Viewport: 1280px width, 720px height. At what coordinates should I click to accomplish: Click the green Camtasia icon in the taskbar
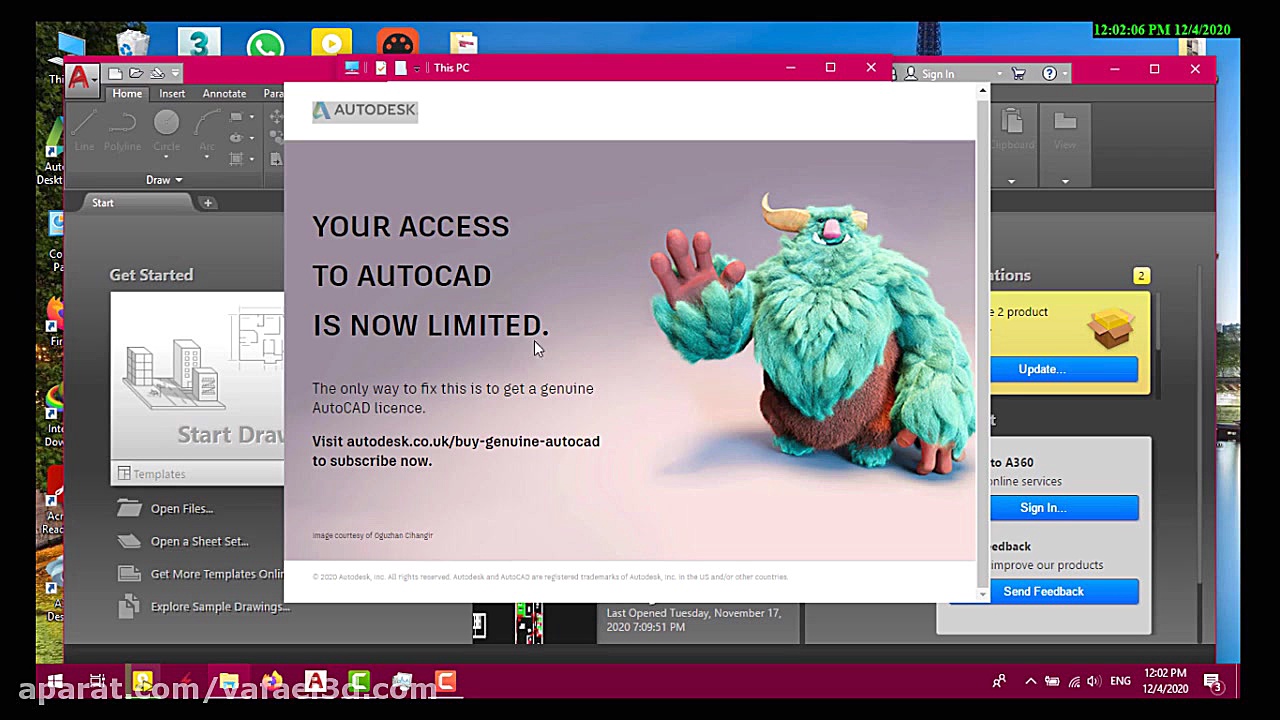click(358, 682)
